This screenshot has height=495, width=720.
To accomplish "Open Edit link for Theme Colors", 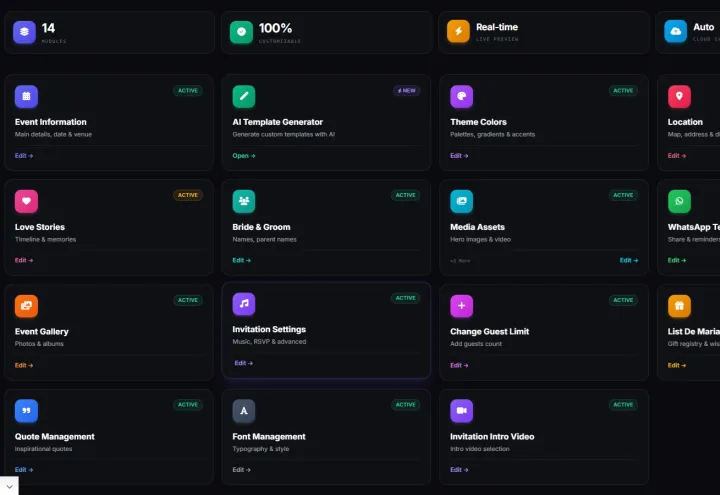I will 459,156.
